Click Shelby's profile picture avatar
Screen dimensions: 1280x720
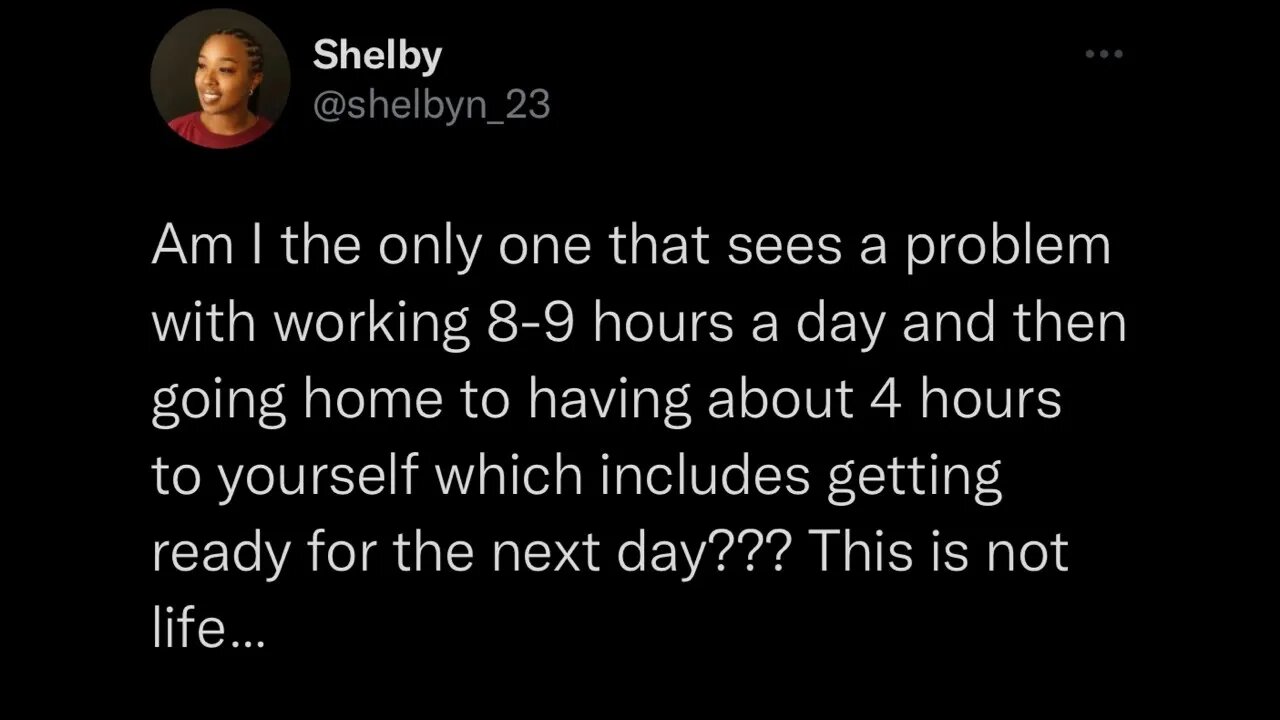(220, 80)
